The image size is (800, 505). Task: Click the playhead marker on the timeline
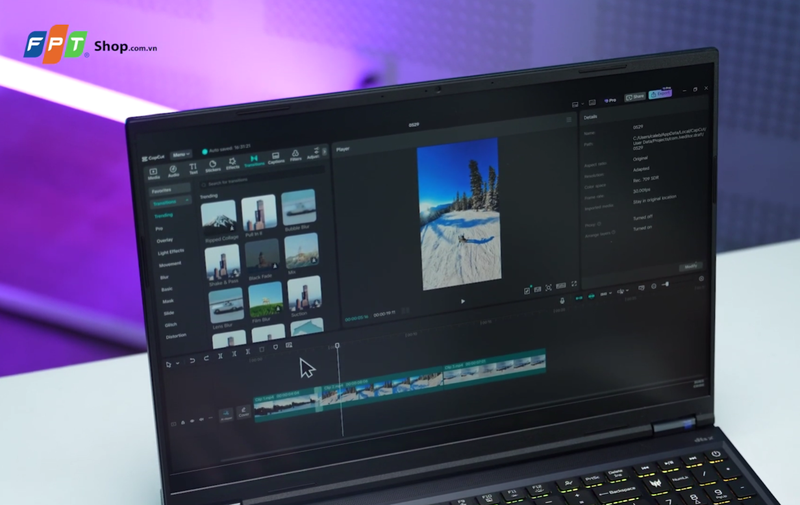click(337, 346)
